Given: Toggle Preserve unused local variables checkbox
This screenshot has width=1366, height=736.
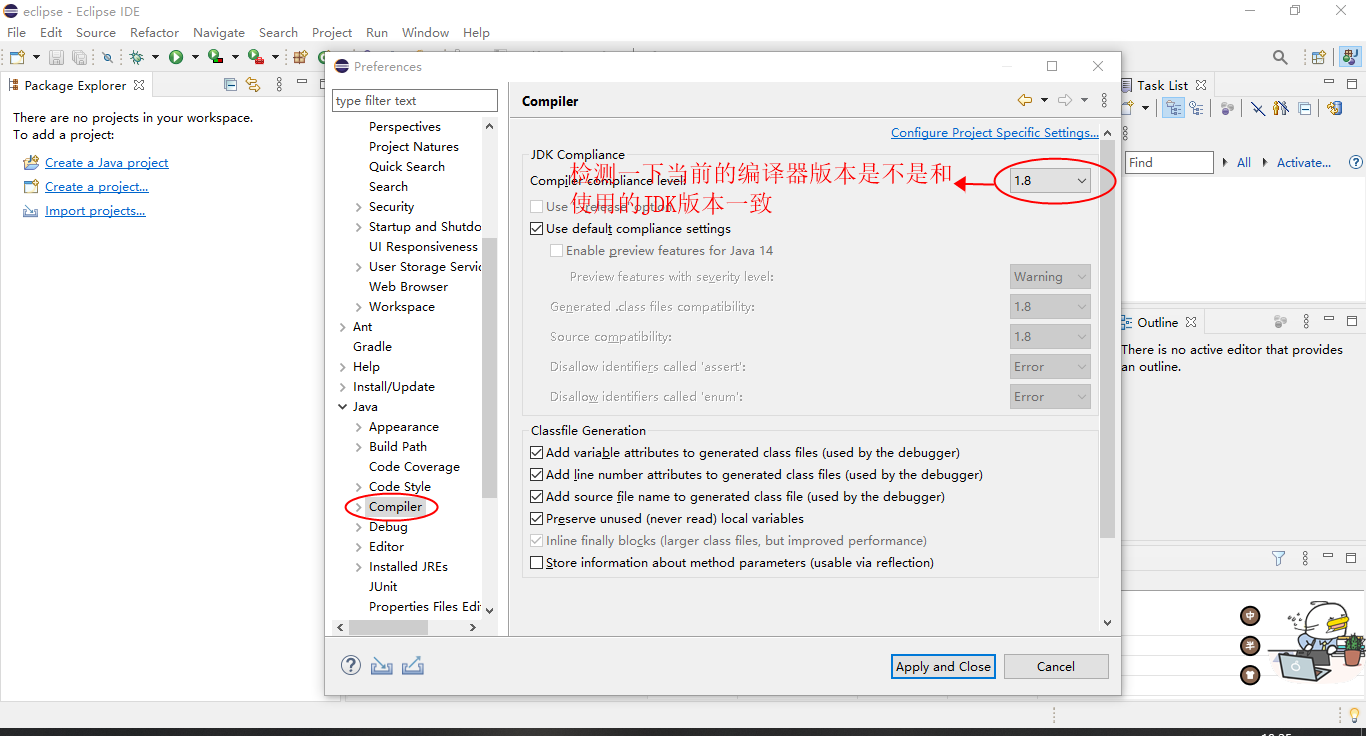Looking at the screenshot, I should pyautogui.click(x=537, y=519).
